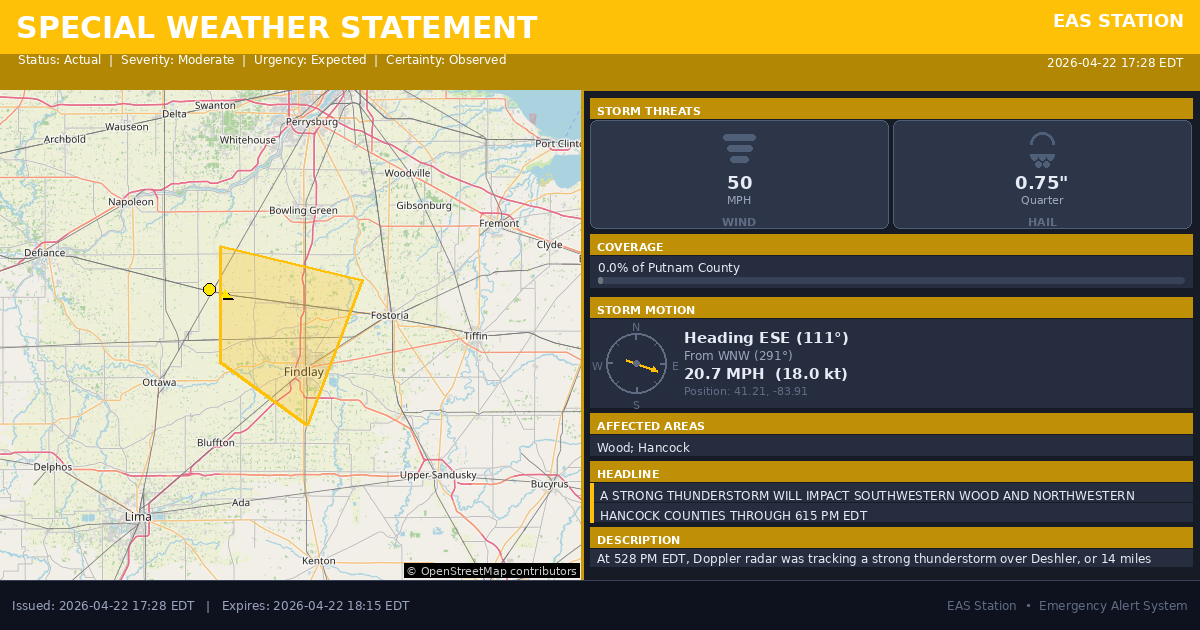Viewport: 1200px width, 630px height.
Task: Click the Putnam County coverage bar
Action: 890,281
